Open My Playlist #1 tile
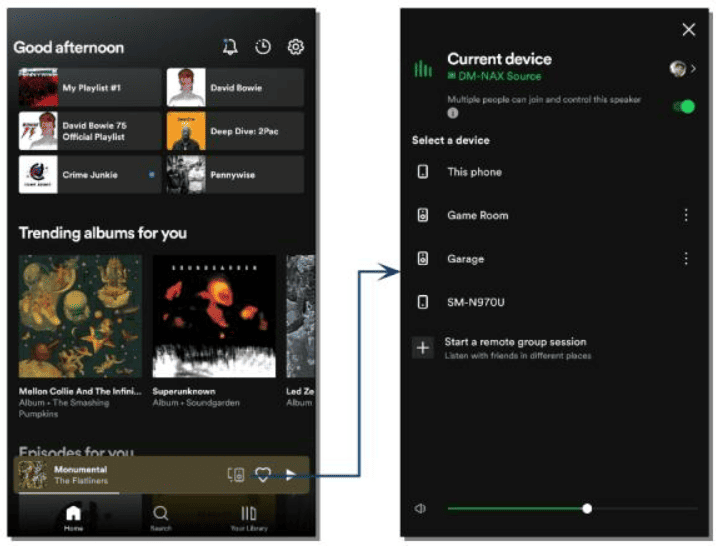Image resolution: width=716 pixels, height=546 pixels. pos(90,87)
